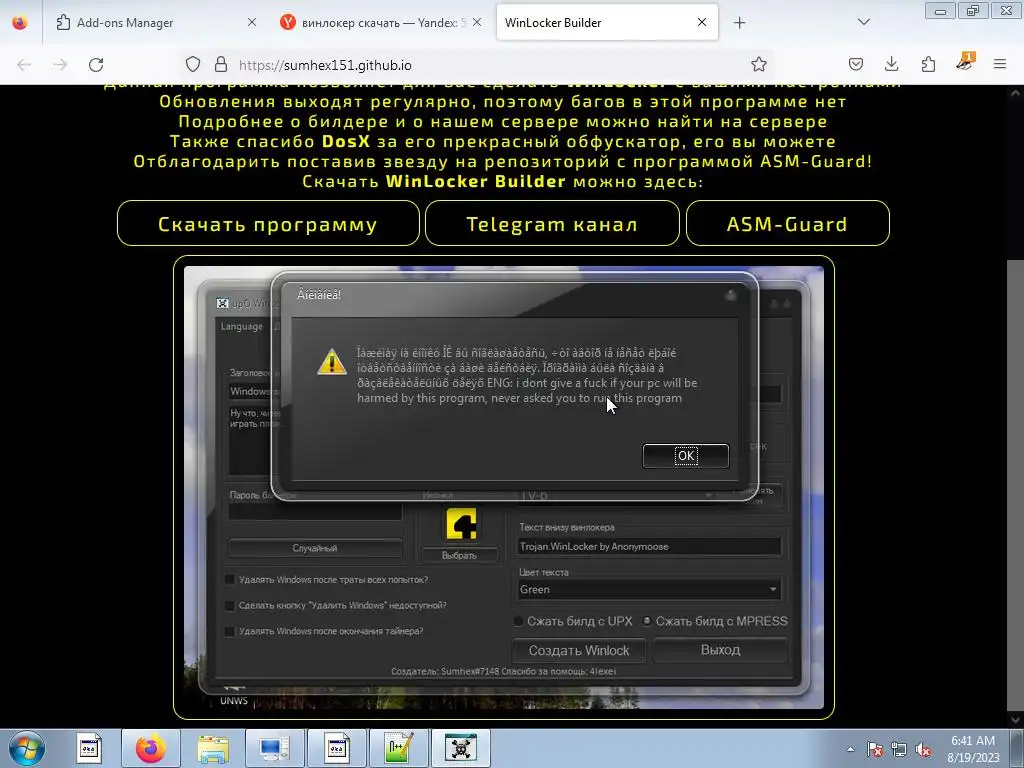Select the WinLocker Builder tab
The height and width of the screenshot is (768, 1024).
pyautogui.click(x=607, y=22)
